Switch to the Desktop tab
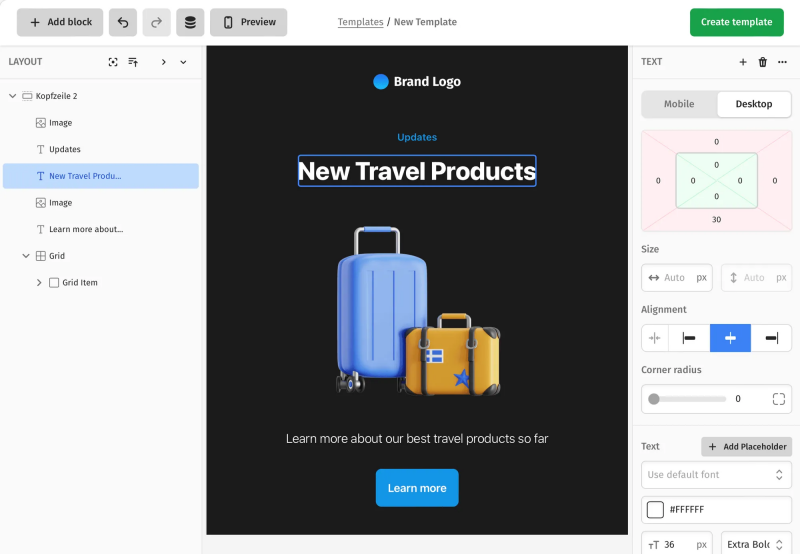Viewport: 800px width, 554px height. pos(753,104)
